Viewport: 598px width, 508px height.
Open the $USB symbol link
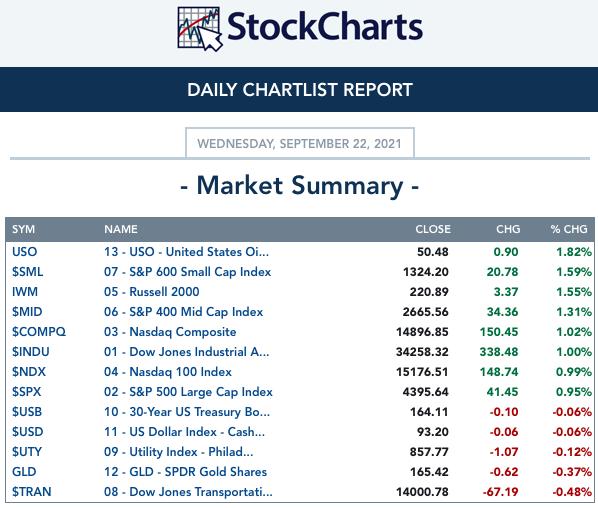pyautogui.click(x=27, y=412)
